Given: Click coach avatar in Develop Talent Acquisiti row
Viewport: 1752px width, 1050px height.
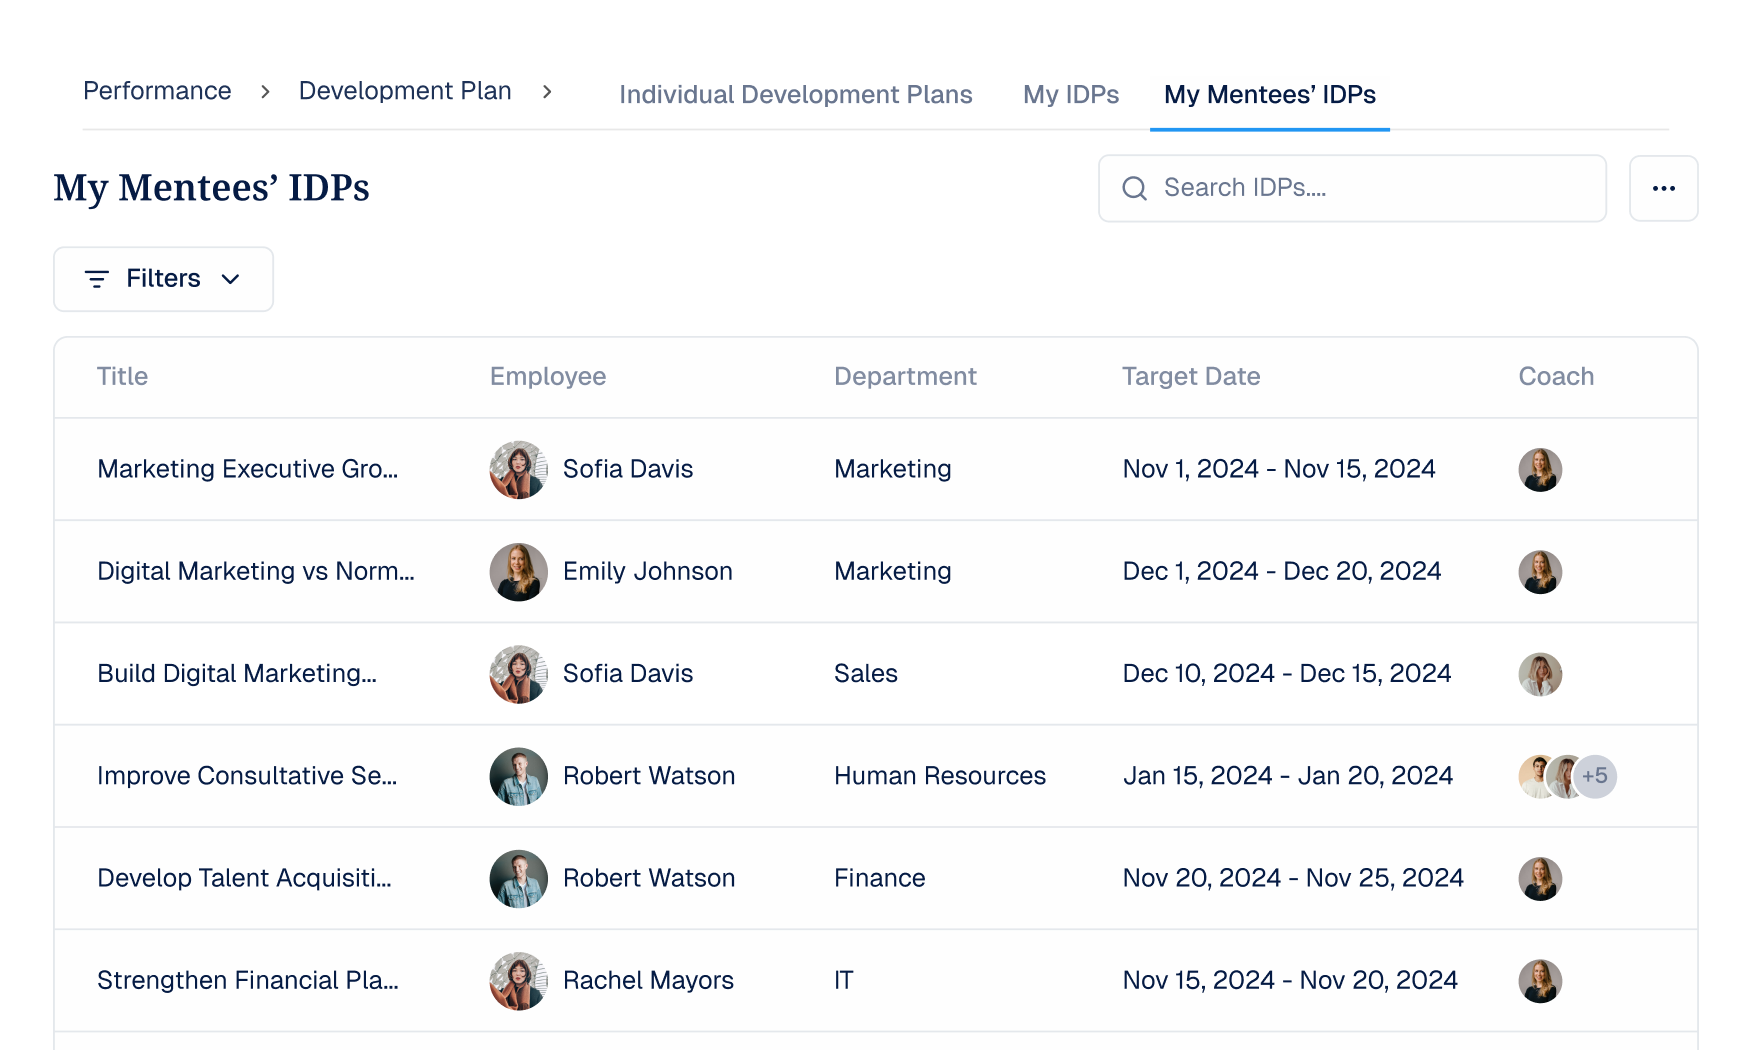Looking at the screenshot, I should (1540, 878).
